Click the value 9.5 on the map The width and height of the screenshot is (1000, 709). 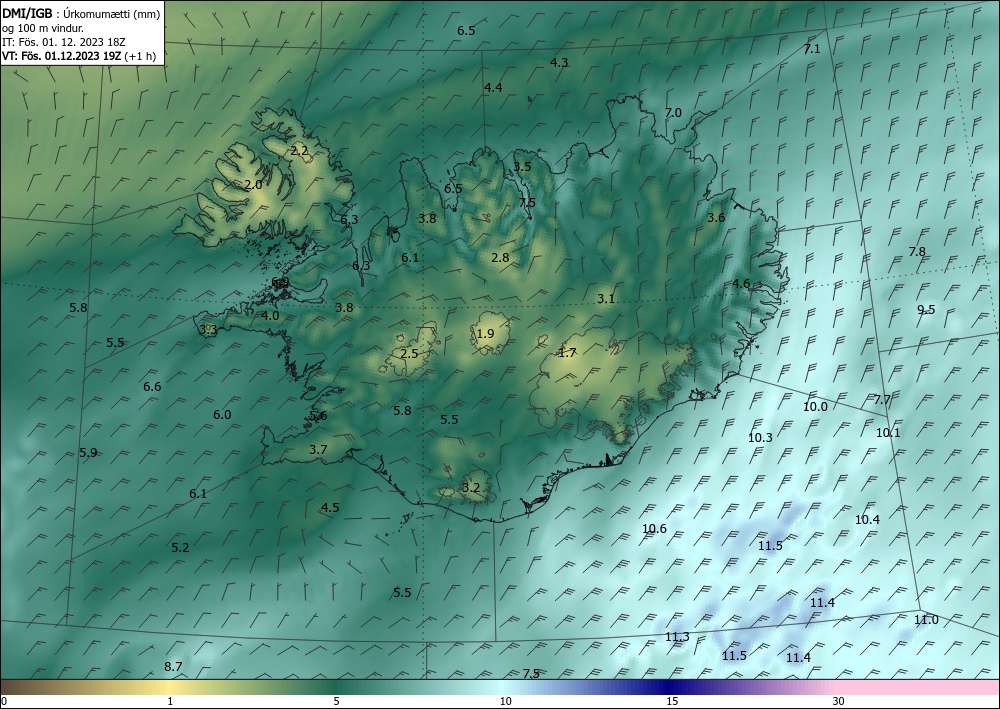pos(926,310)
